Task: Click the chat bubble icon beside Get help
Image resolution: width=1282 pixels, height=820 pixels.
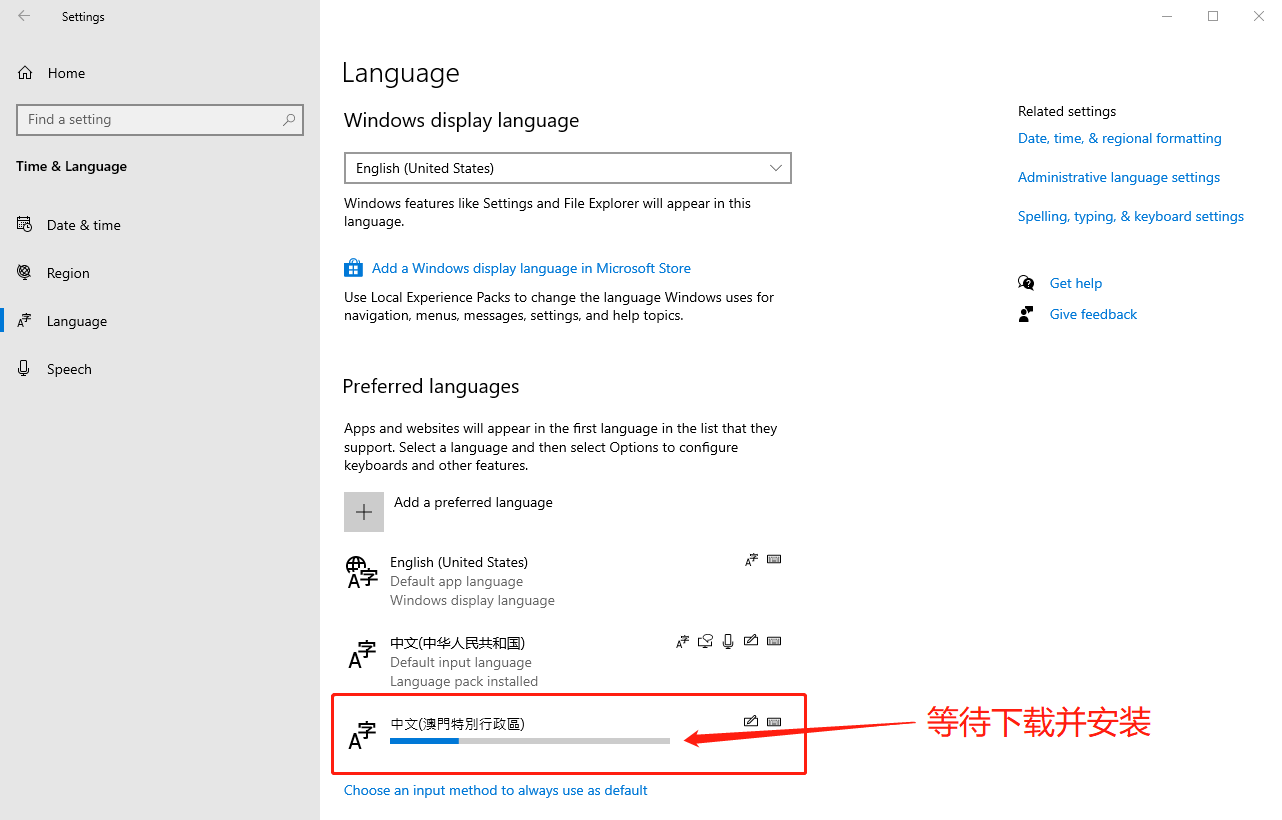Action: point(1026,283)
